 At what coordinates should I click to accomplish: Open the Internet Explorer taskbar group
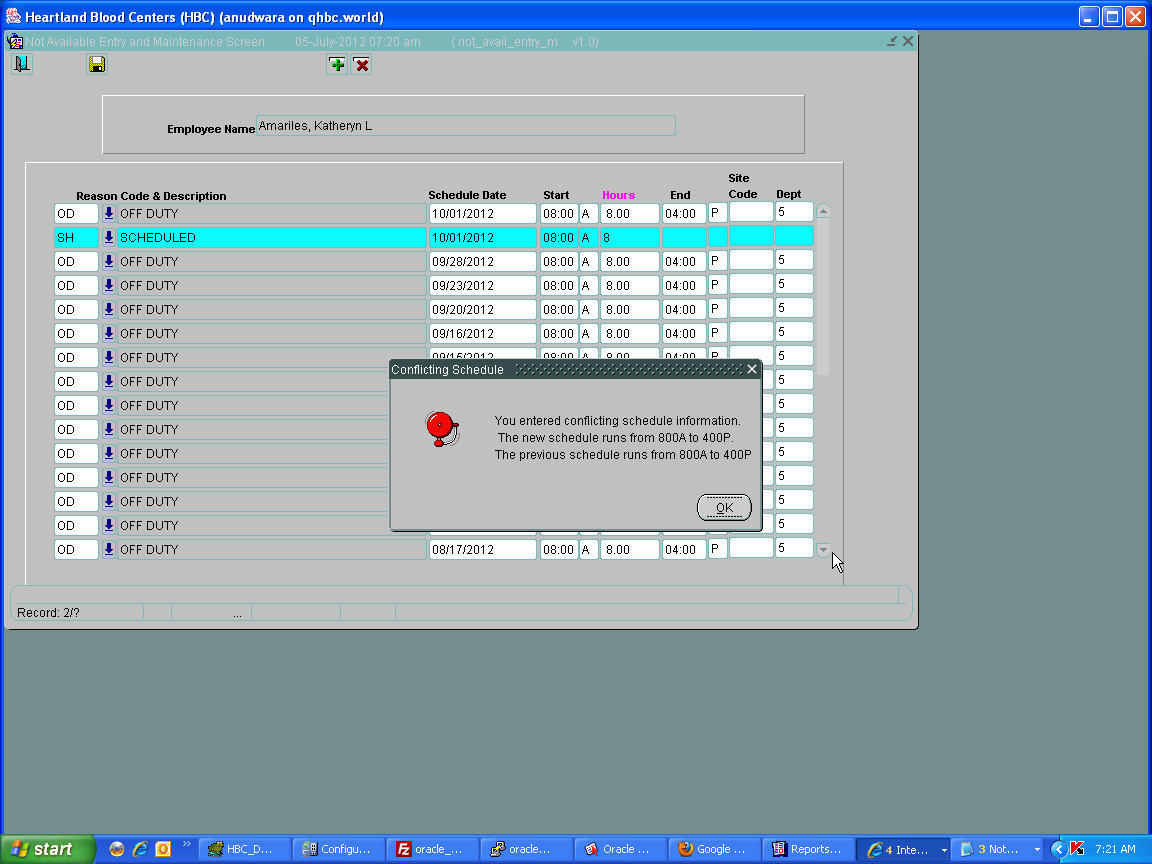tap(903, 849)
